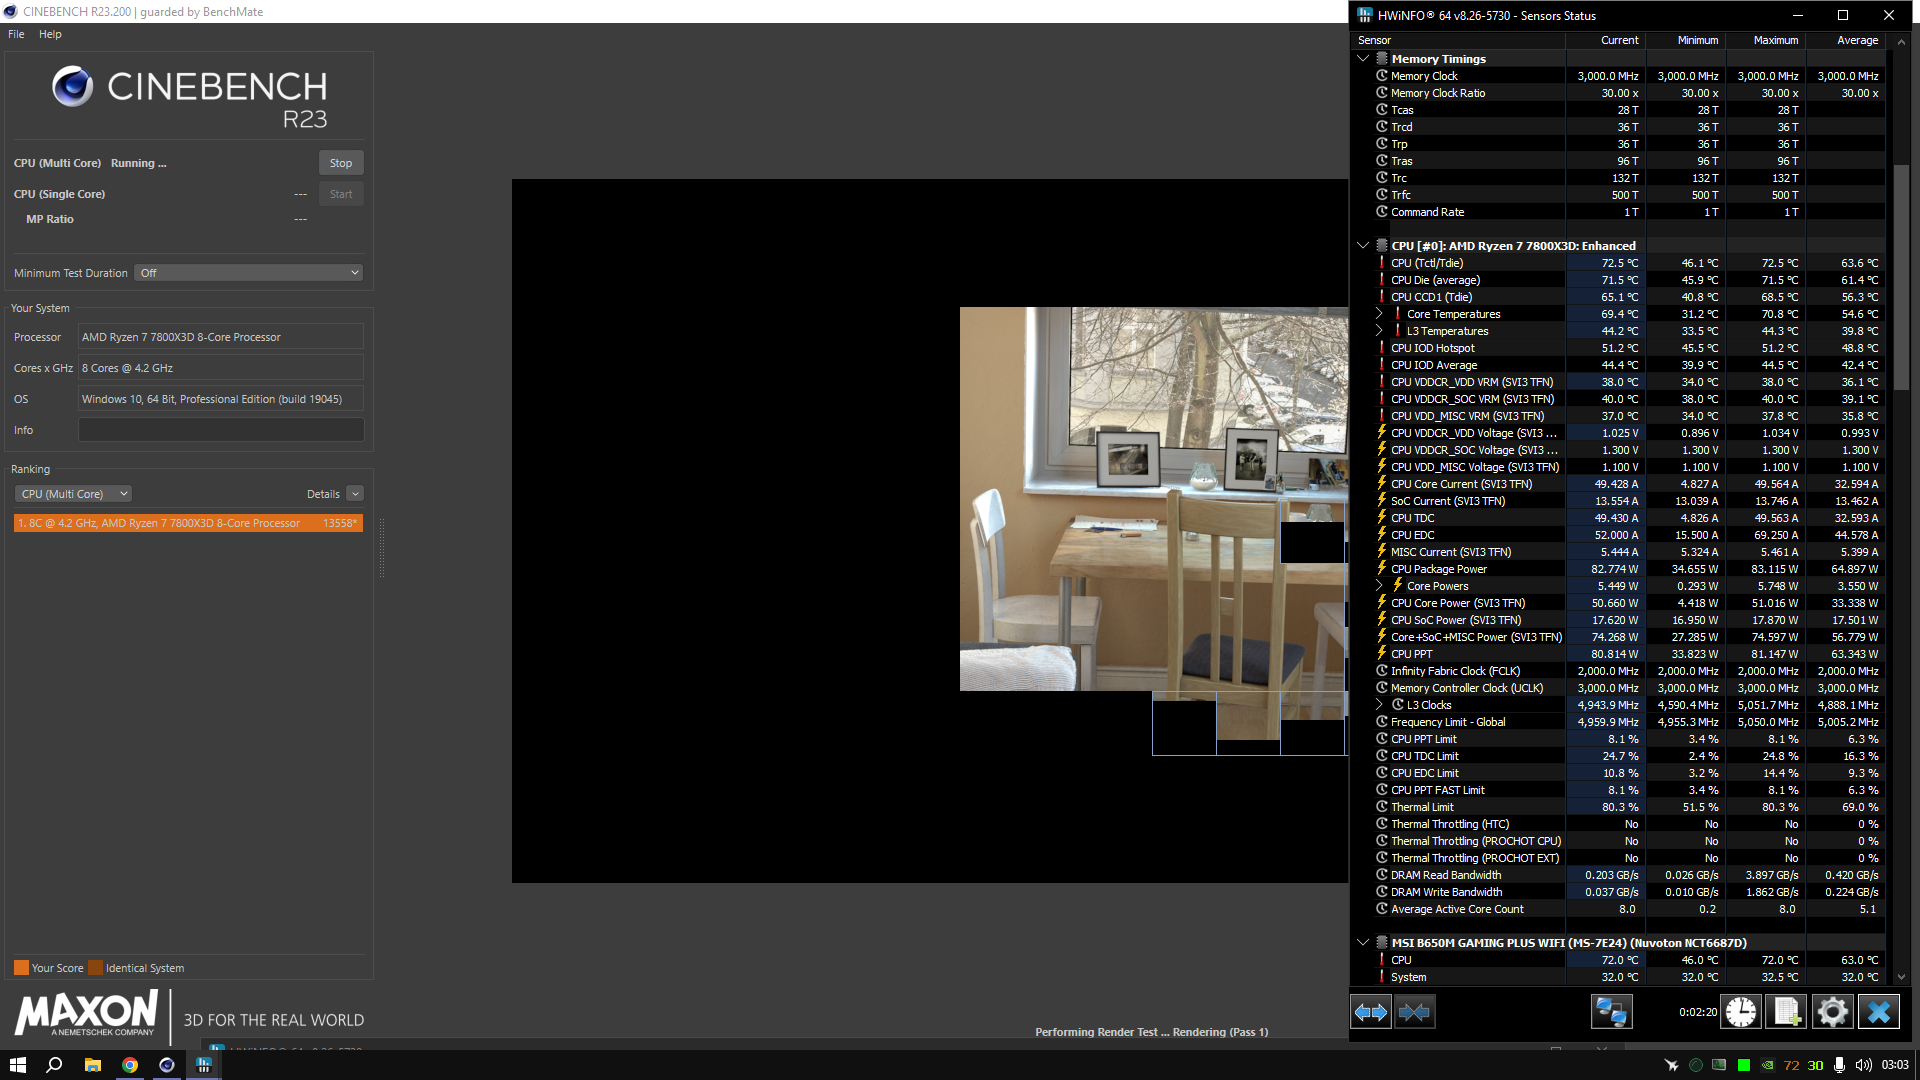Click the scrollbar up arrow in HWiNFO

coord(1901,41)
